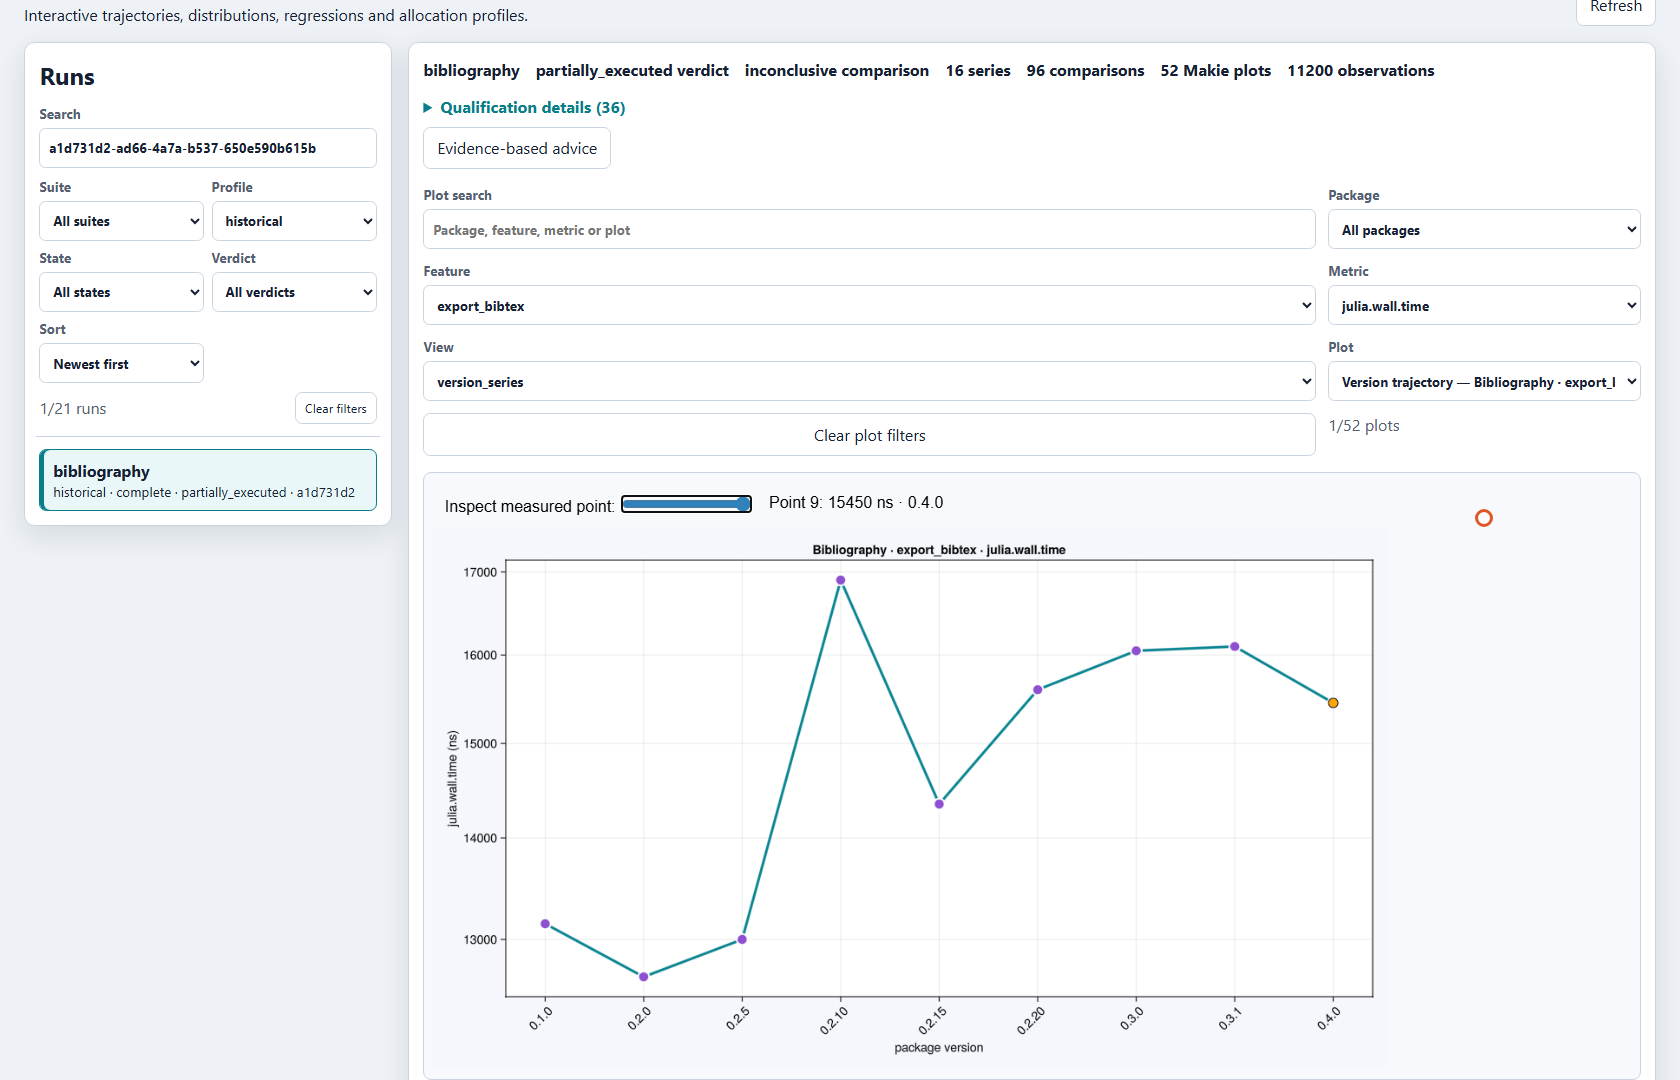Select the bibliography run card
The width and height of the screenshot is (1680, 1080).
208,480
